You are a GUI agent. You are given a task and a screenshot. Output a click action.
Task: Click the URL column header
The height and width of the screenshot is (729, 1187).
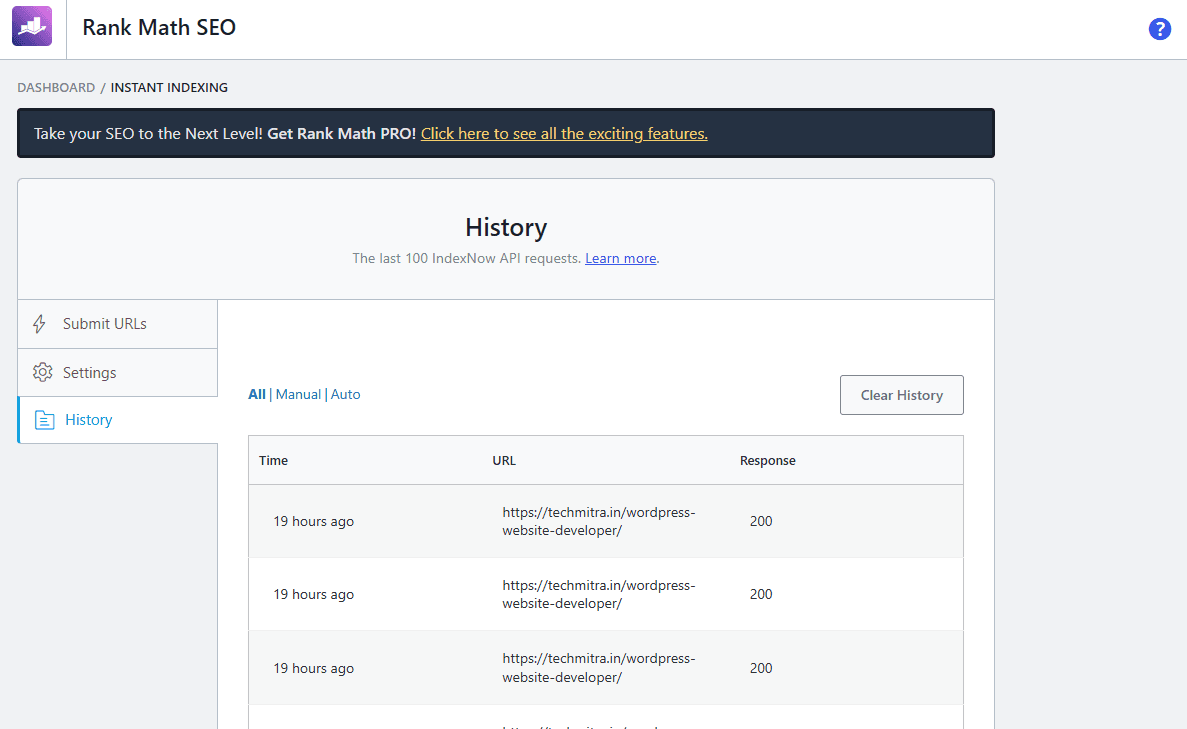tap(504, 460)
